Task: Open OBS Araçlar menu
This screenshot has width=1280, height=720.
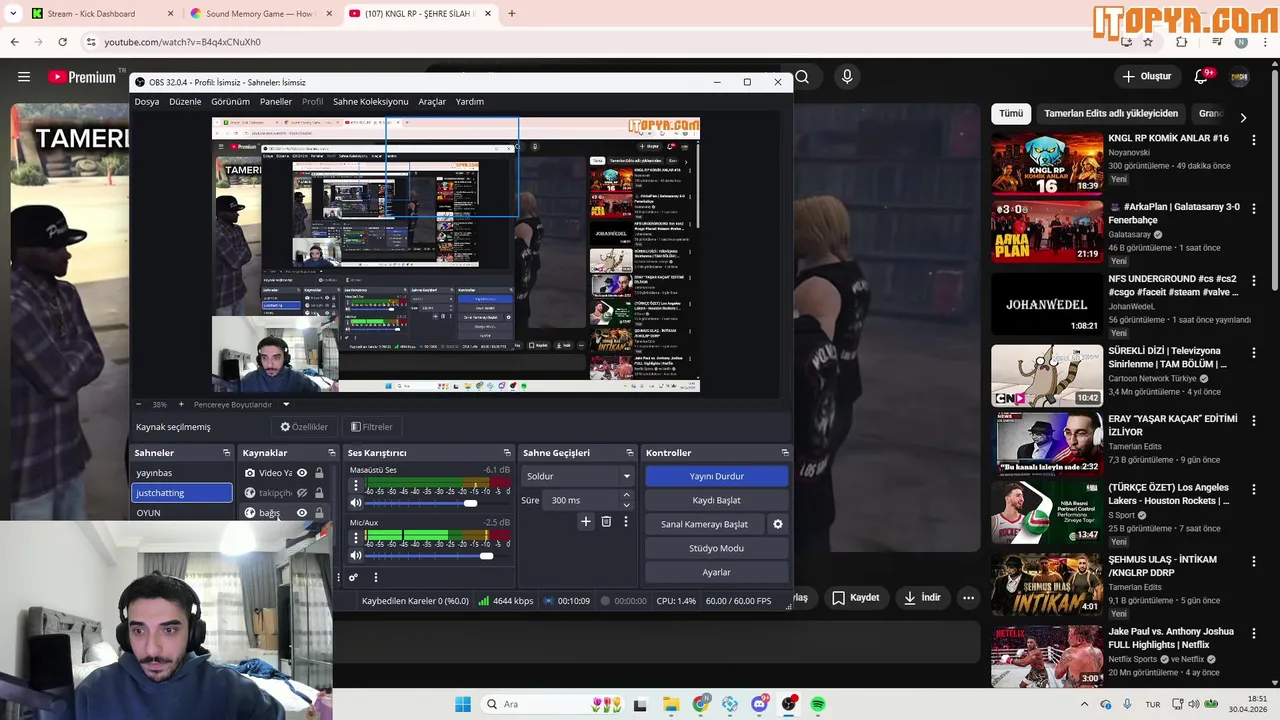Action: point(432,101)
